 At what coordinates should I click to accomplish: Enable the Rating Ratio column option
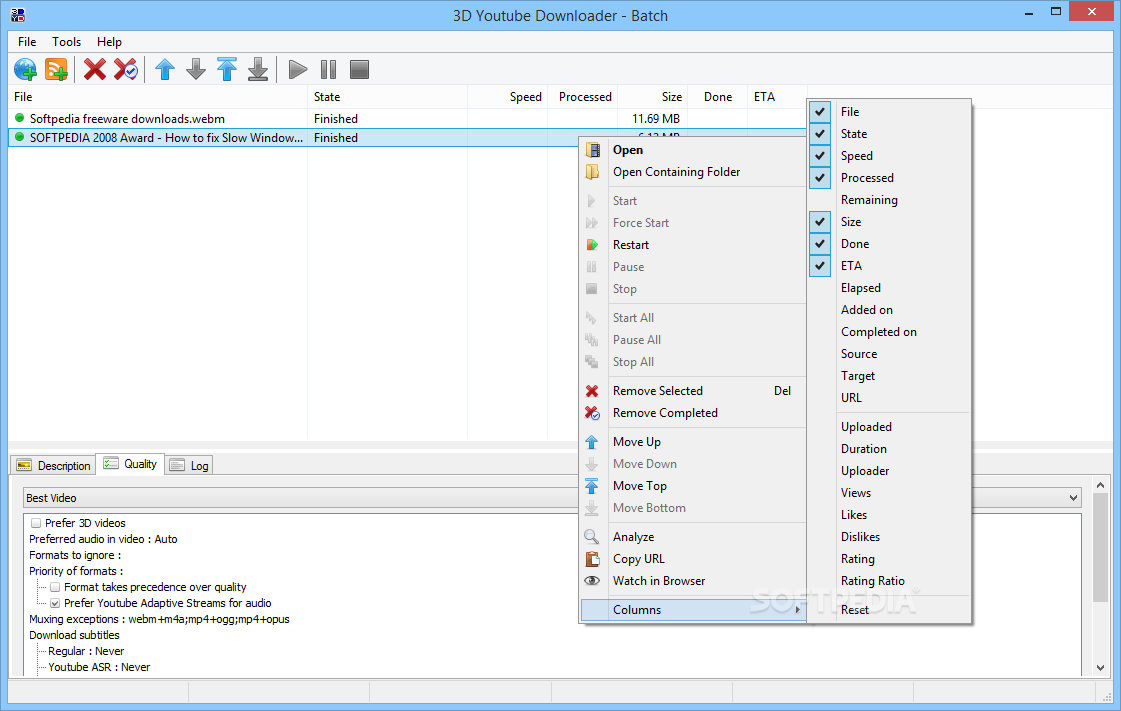coord(889,581)
